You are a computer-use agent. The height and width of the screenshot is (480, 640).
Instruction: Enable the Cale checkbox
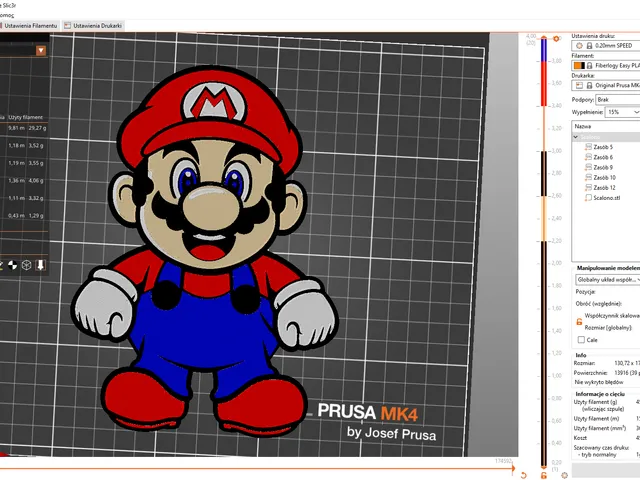(x=581, y=340)
